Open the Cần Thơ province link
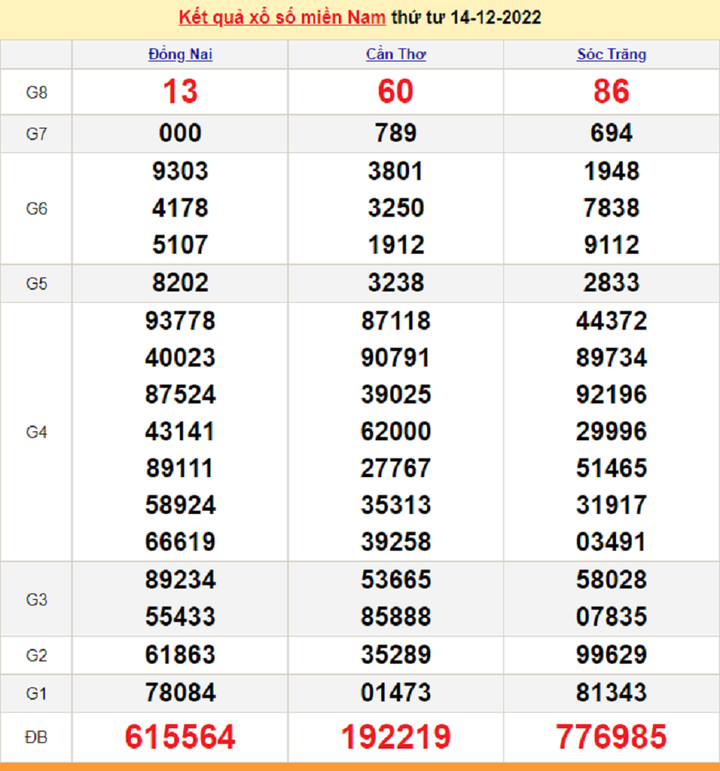This screenshot has width=720, height=771. 396,54
